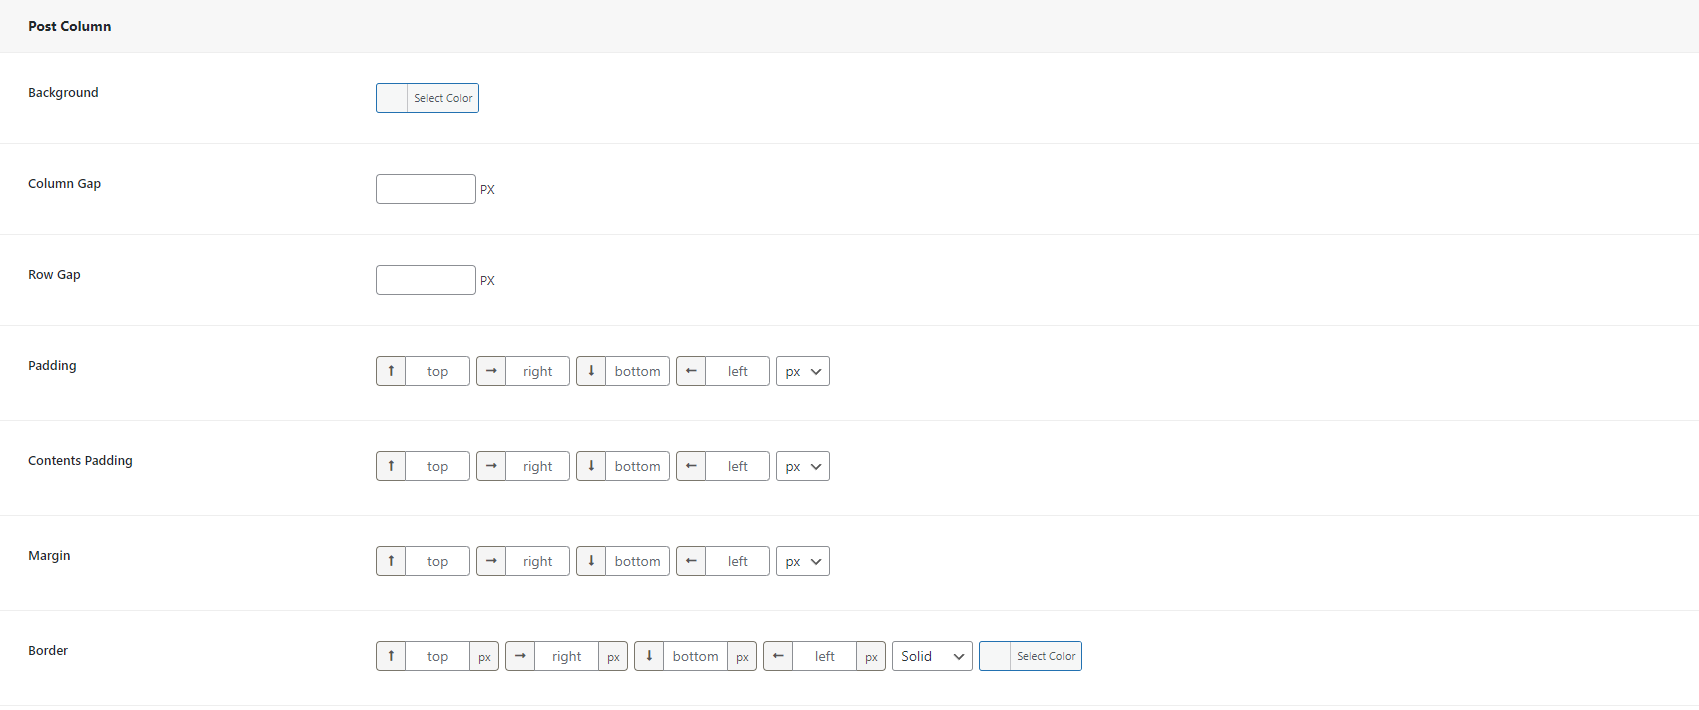The height and width of the screenshot is (710, 1699).
Task: Click the Padding top arrow icon
Action: (x=391, y=371)
